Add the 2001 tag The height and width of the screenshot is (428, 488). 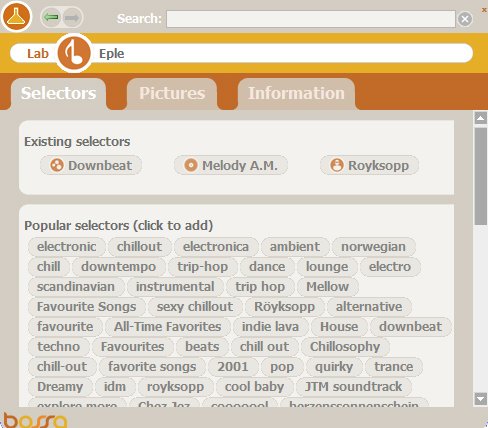click(x=233, y=367)
